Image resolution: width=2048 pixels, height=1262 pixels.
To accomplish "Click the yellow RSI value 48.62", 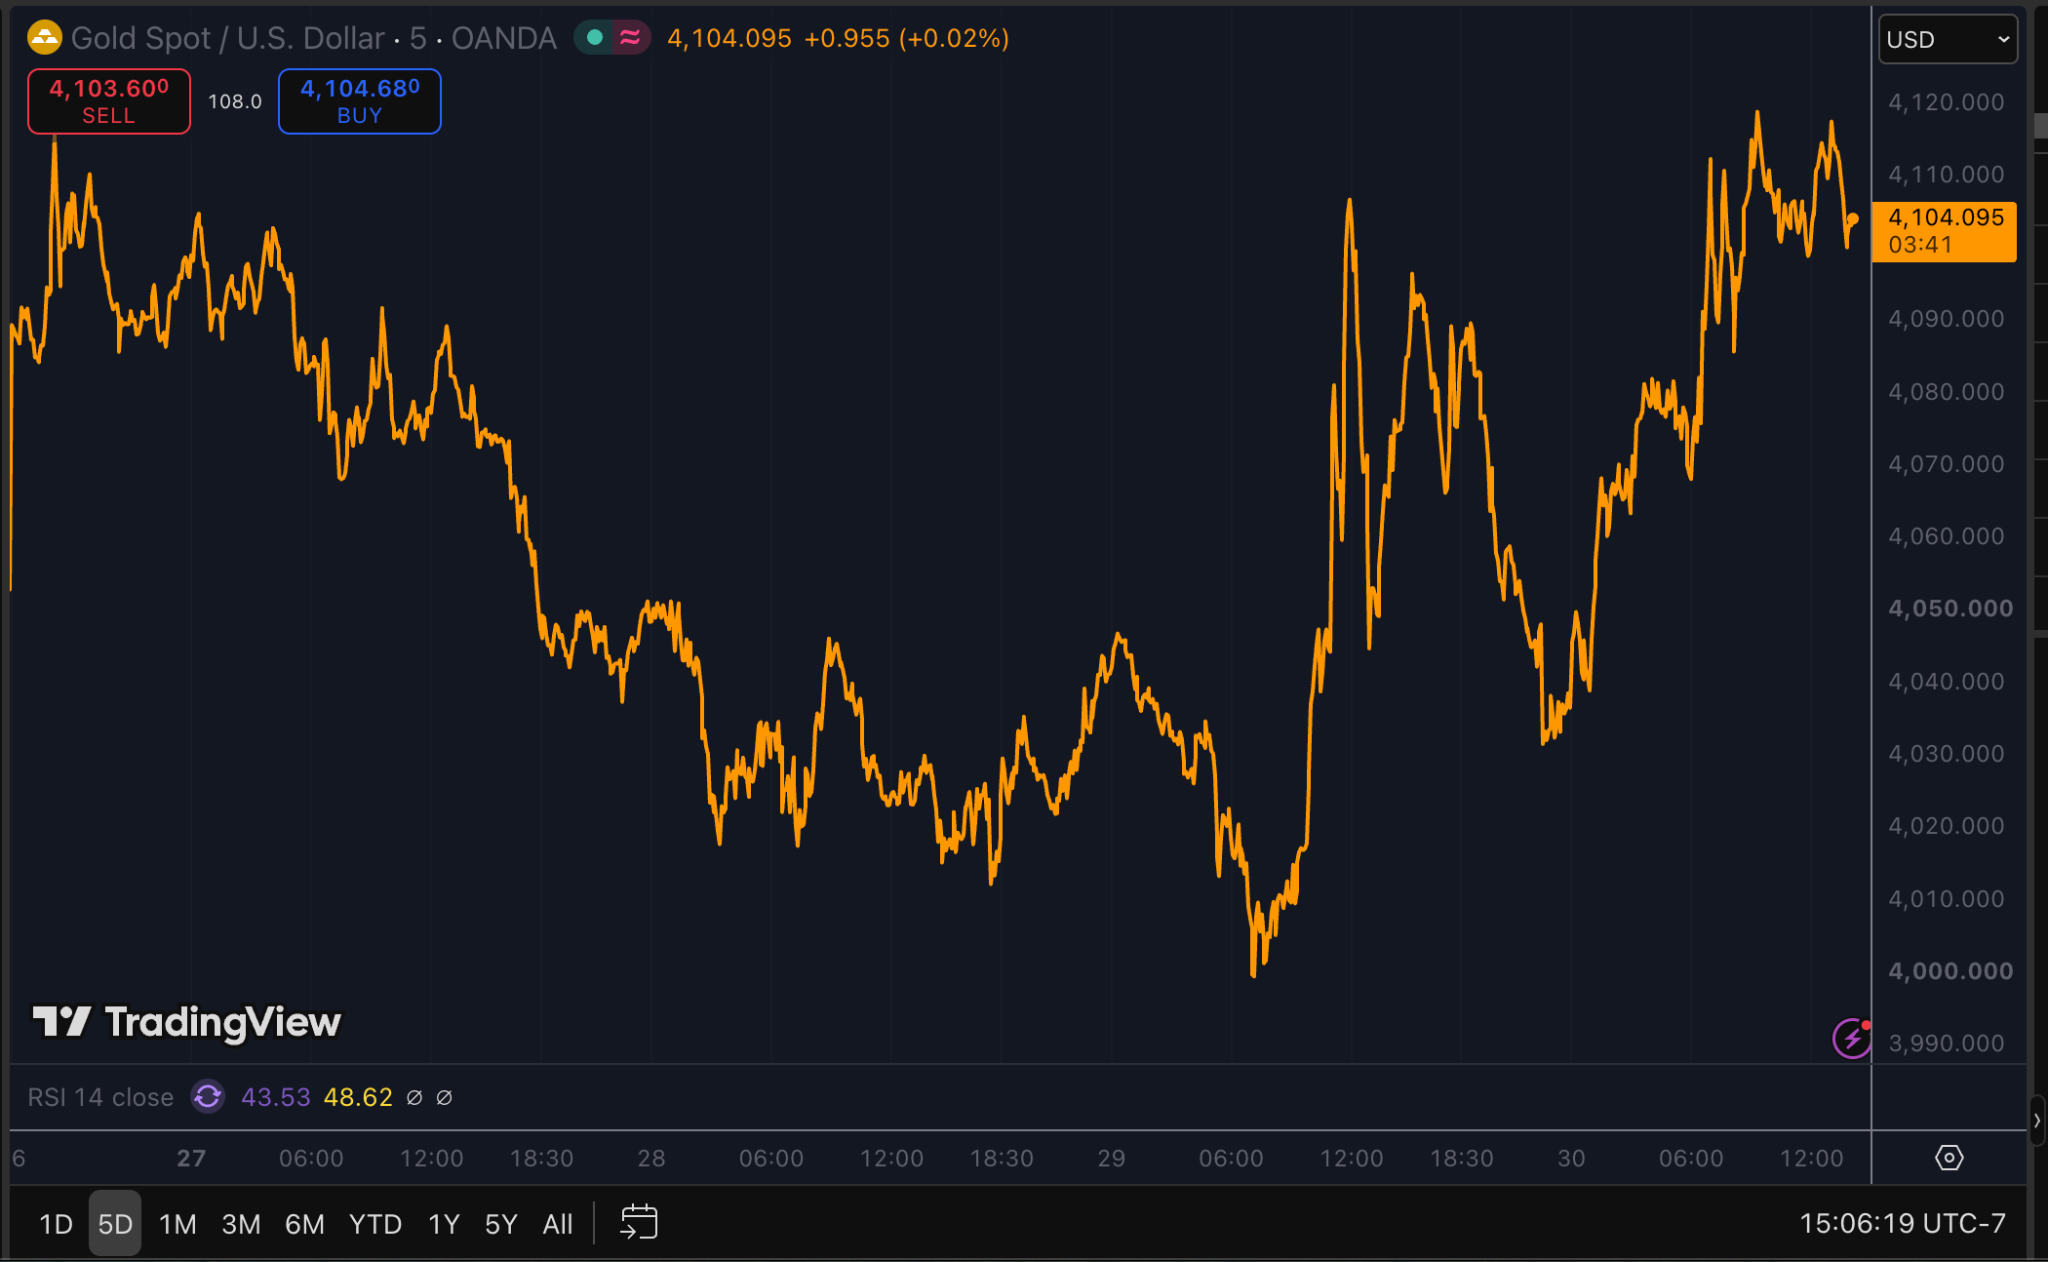I will point(358,1097).
